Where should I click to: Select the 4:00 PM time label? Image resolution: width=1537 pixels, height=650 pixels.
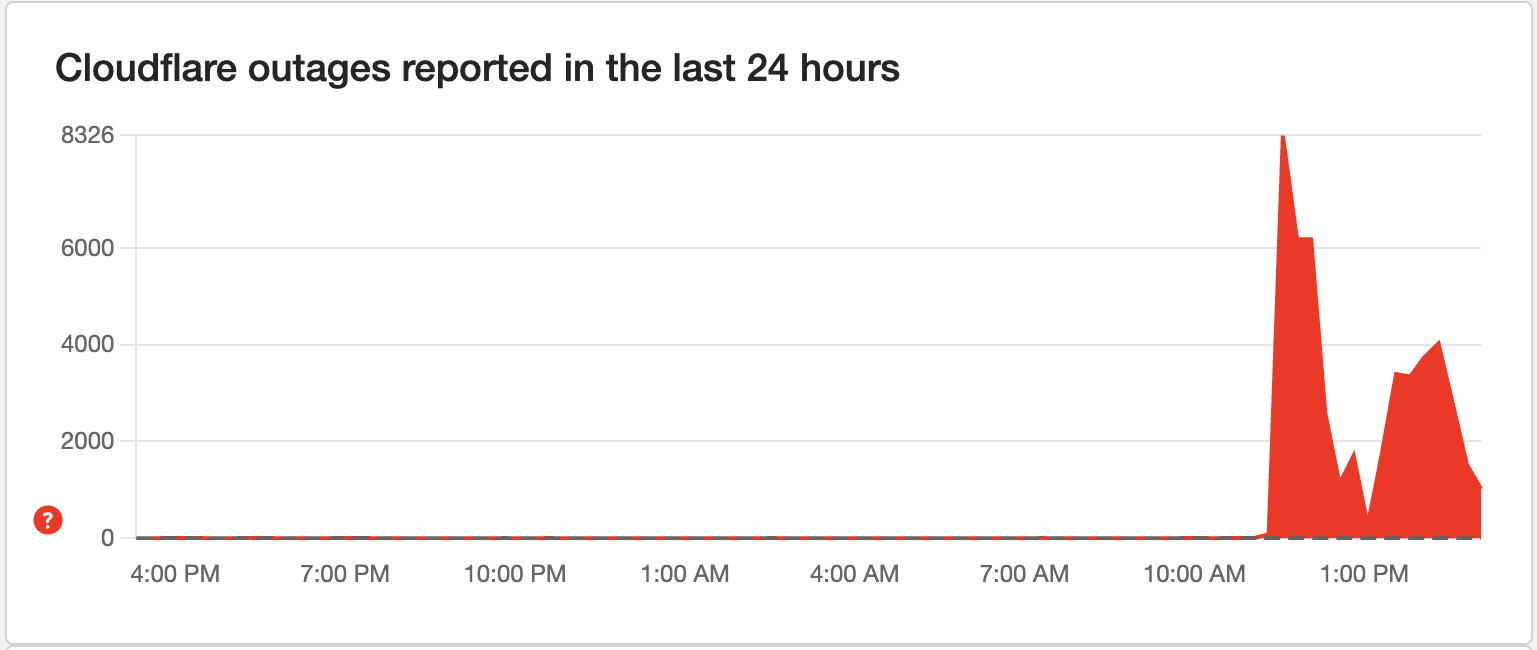coord(174,574)
